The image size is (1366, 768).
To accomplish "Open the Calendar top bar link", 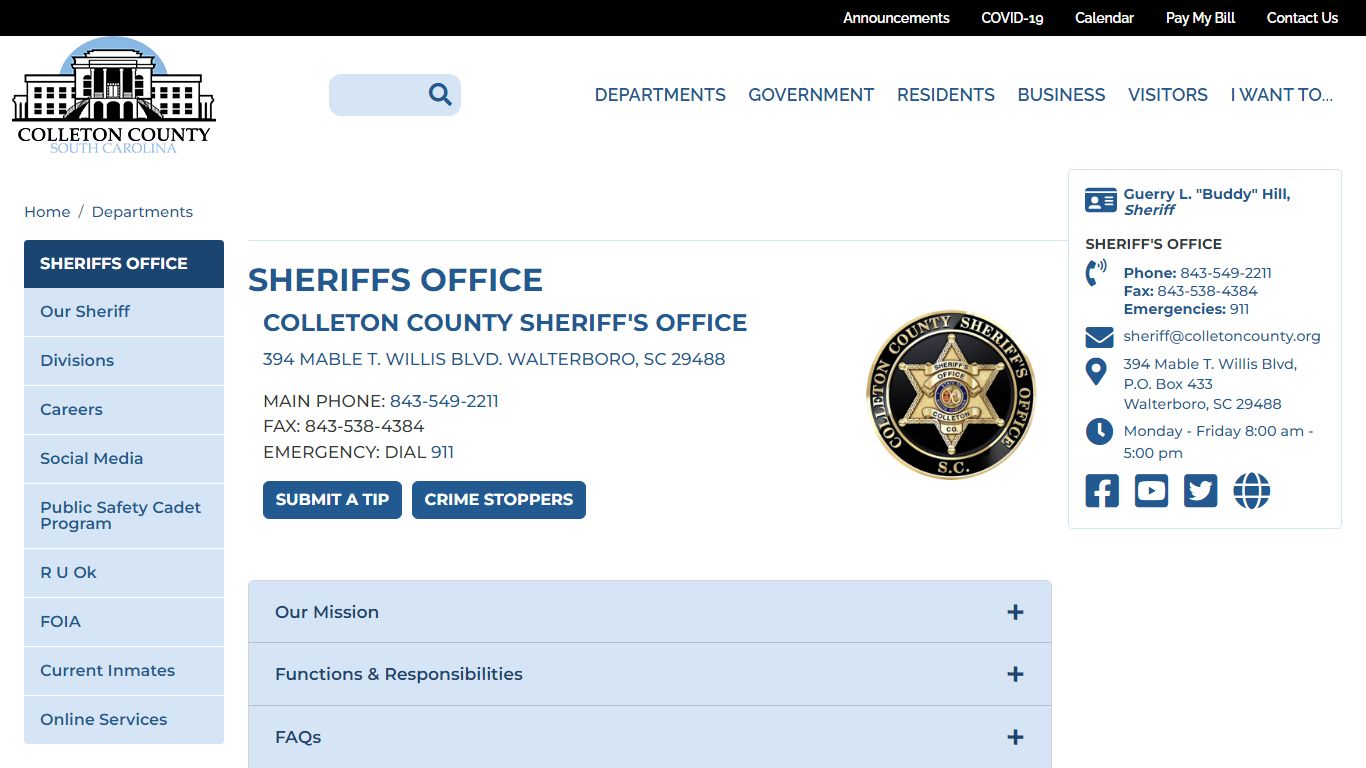I will (x=1104, y=18).
